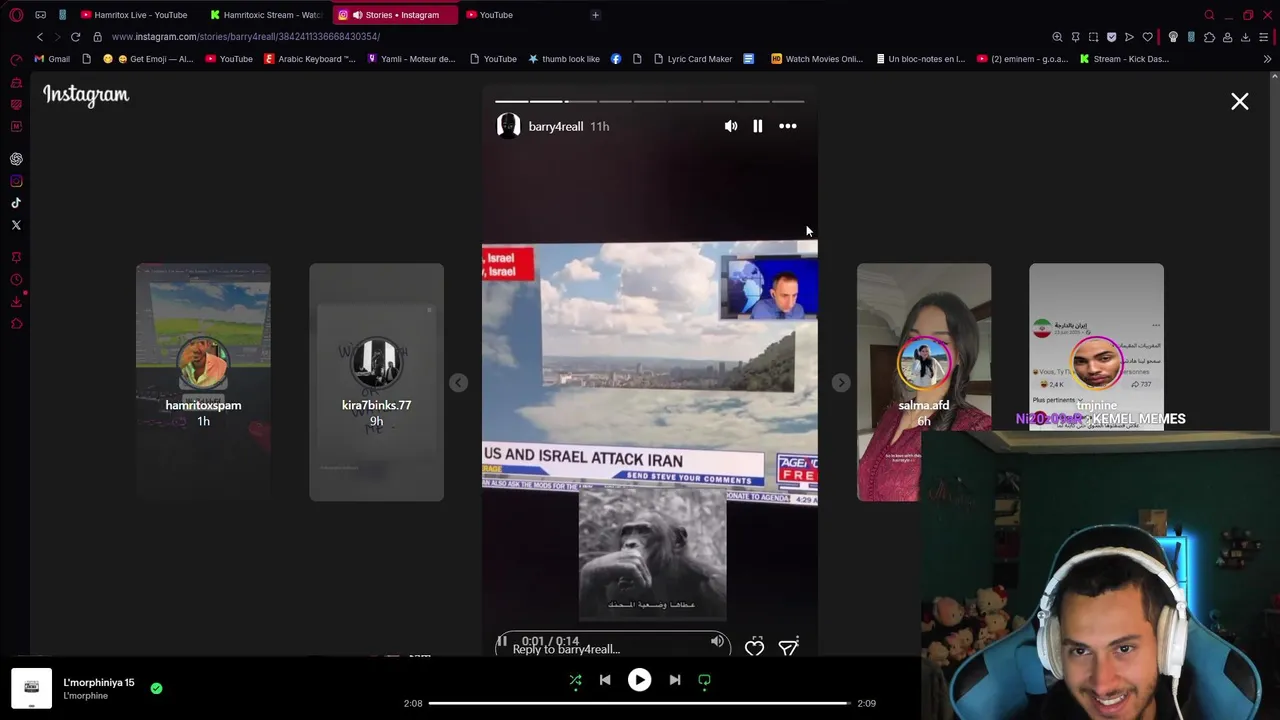Click the green saved-to-library checkmark
The width and height of the screenshot is (1280, 720).
pos(156,688)
